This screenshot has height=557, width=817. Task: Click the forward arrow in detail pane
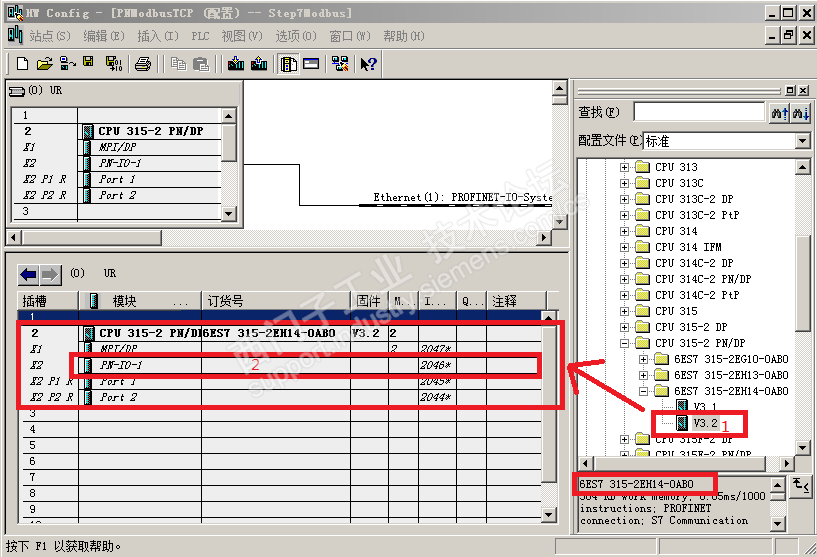51,275
